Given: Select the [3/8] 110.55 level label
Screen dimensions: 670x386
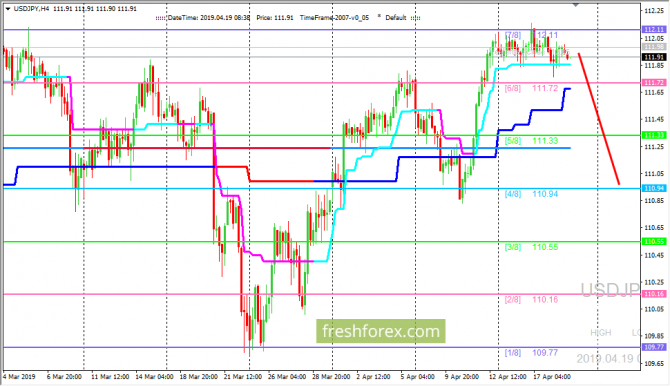Looking at the screenshot, I should tap(531, 247).
